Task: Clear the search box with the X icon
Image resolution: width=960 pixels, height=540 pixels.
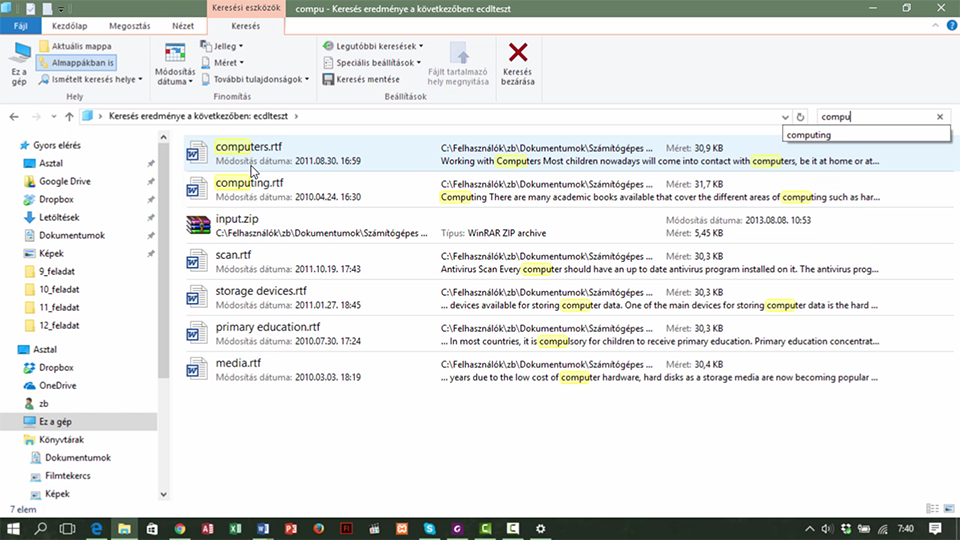Action: click(x=940, y=116)
